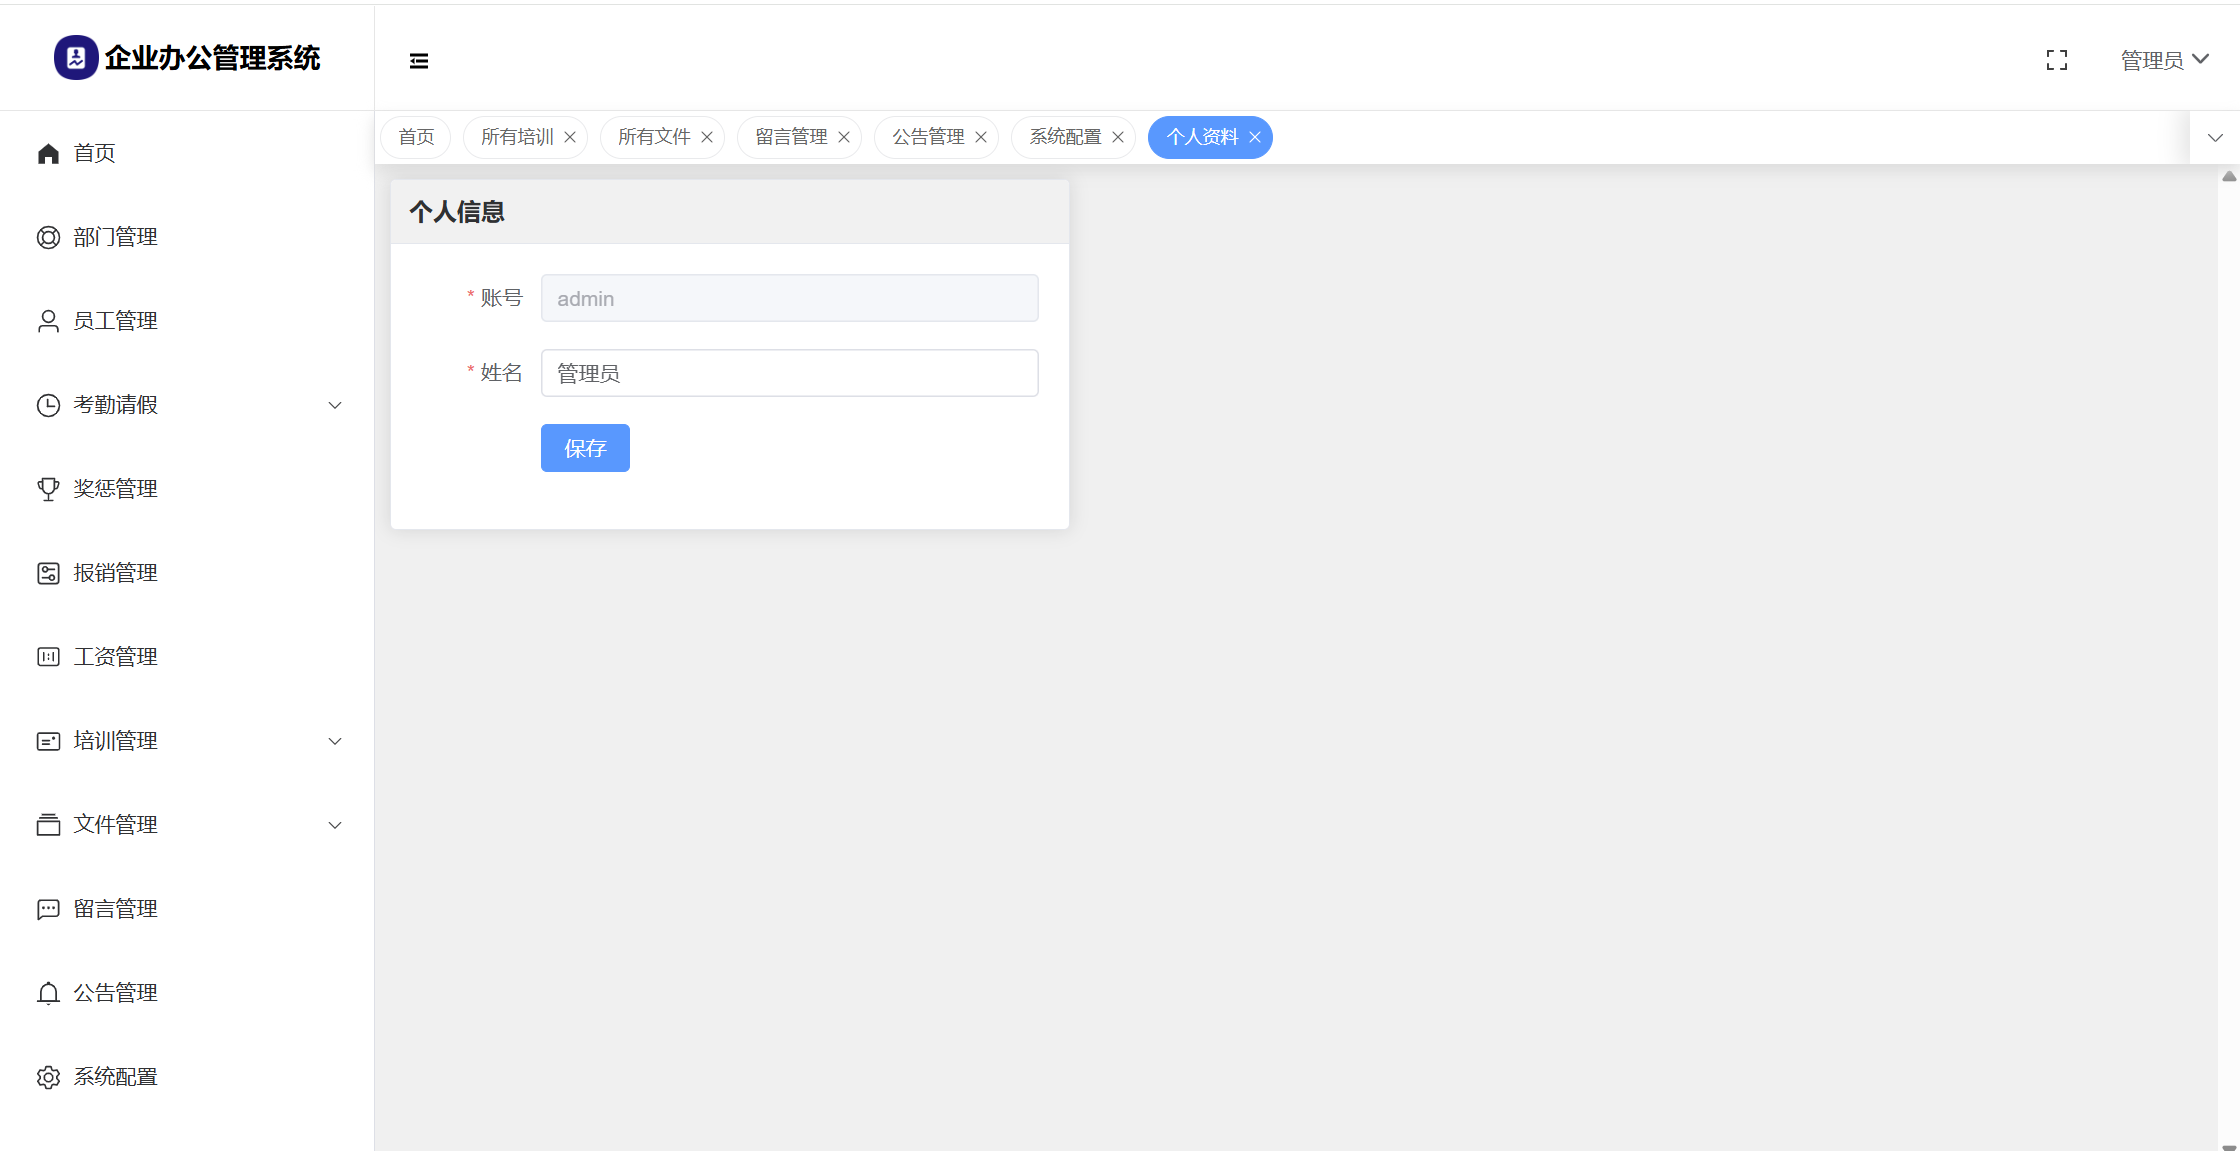Click the 保存 button

[585, 448]
